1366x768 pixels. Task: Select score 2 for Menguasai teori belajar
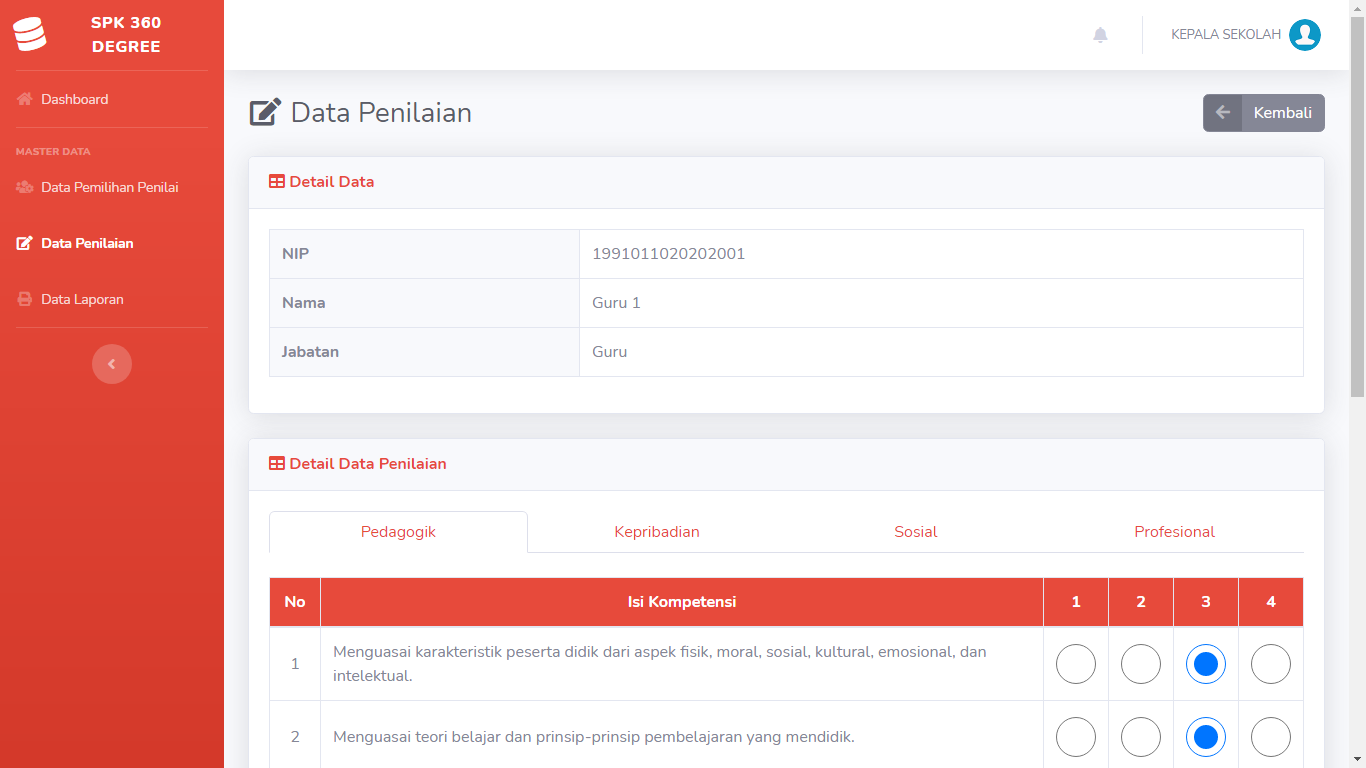coord(1141,737)
